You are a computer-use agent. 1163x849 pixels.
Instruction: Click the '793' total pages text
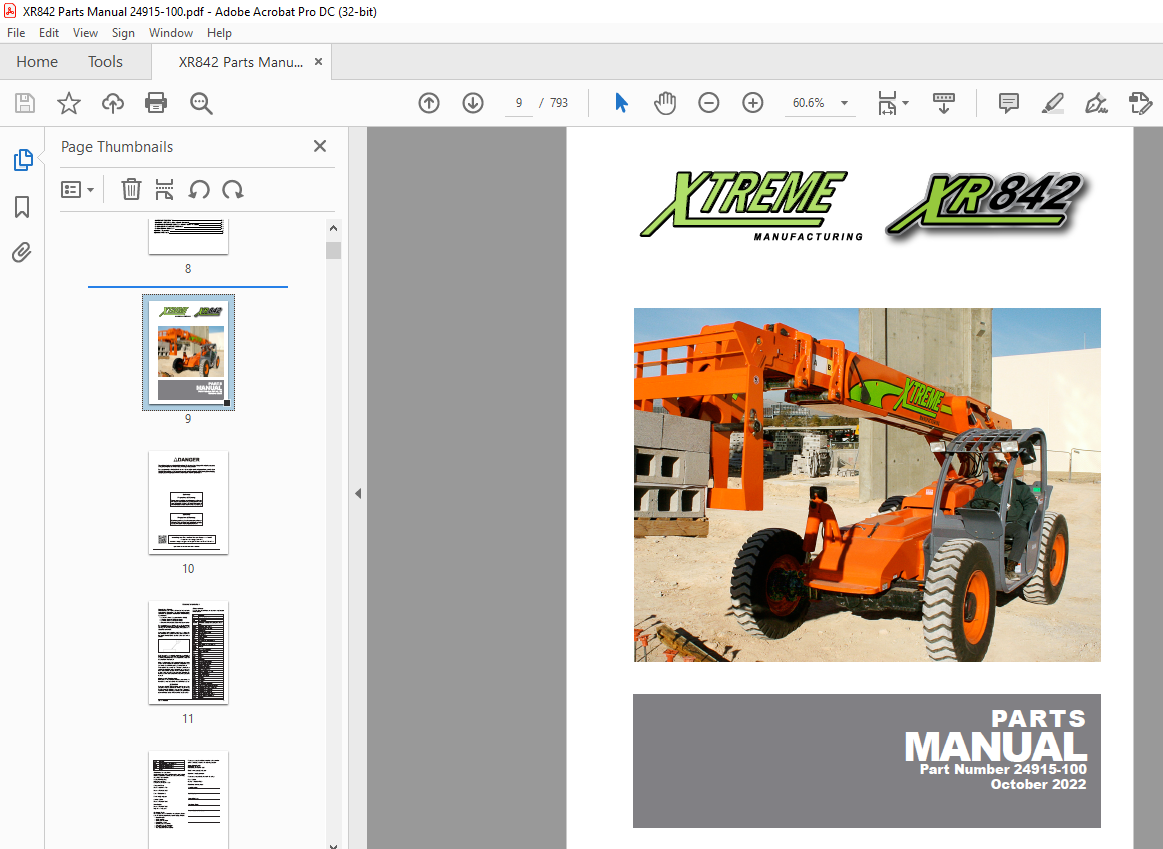[559, 103]
